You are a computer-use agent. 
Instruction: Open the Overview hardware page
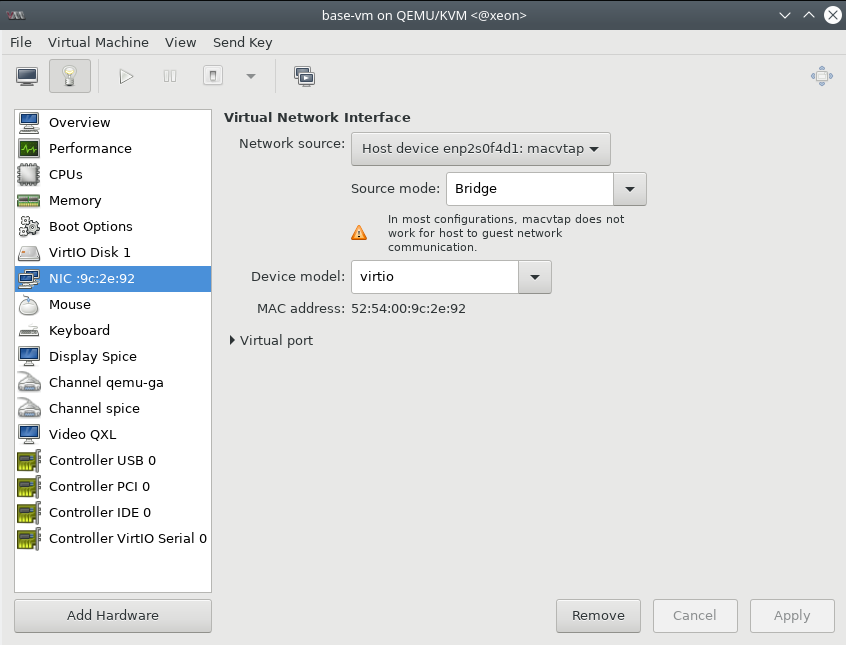point(81,122)
